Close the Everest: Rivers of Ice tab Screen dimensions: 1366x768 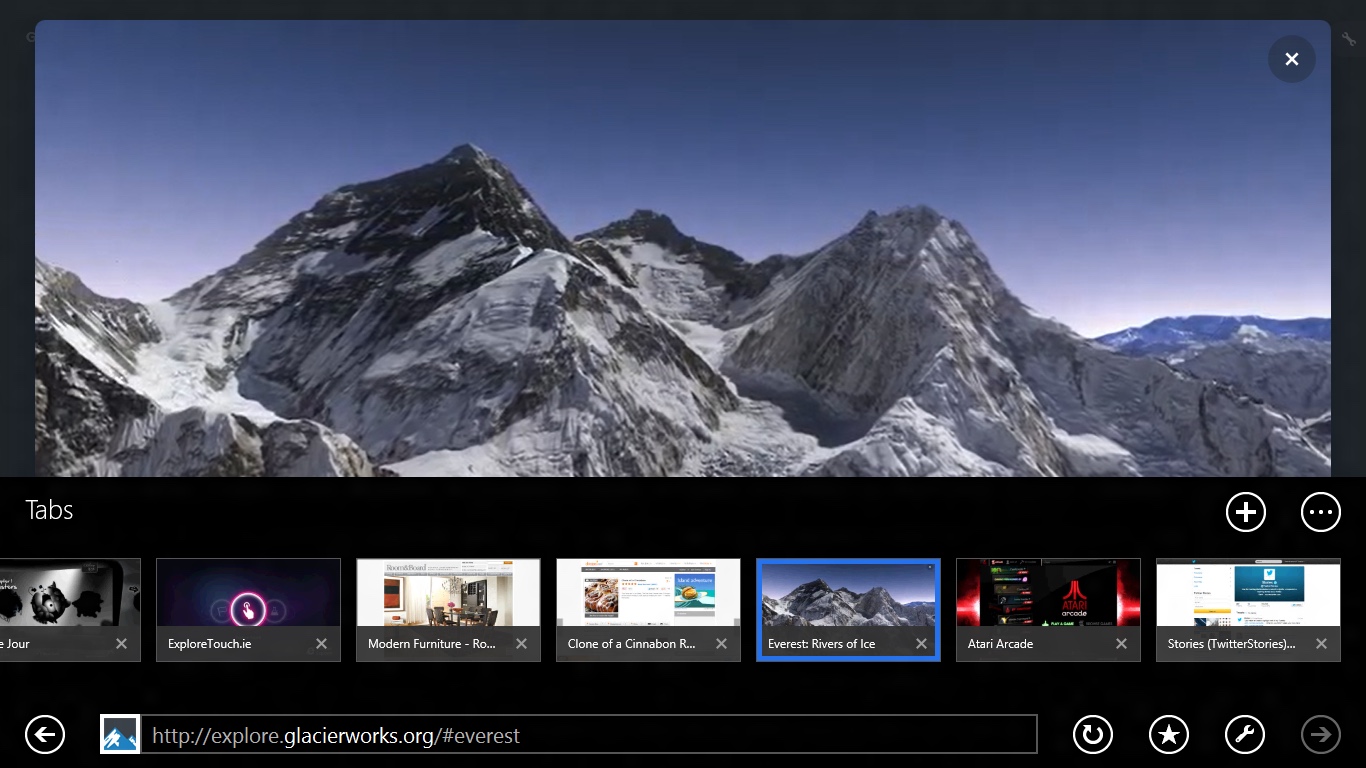[921, 644]
